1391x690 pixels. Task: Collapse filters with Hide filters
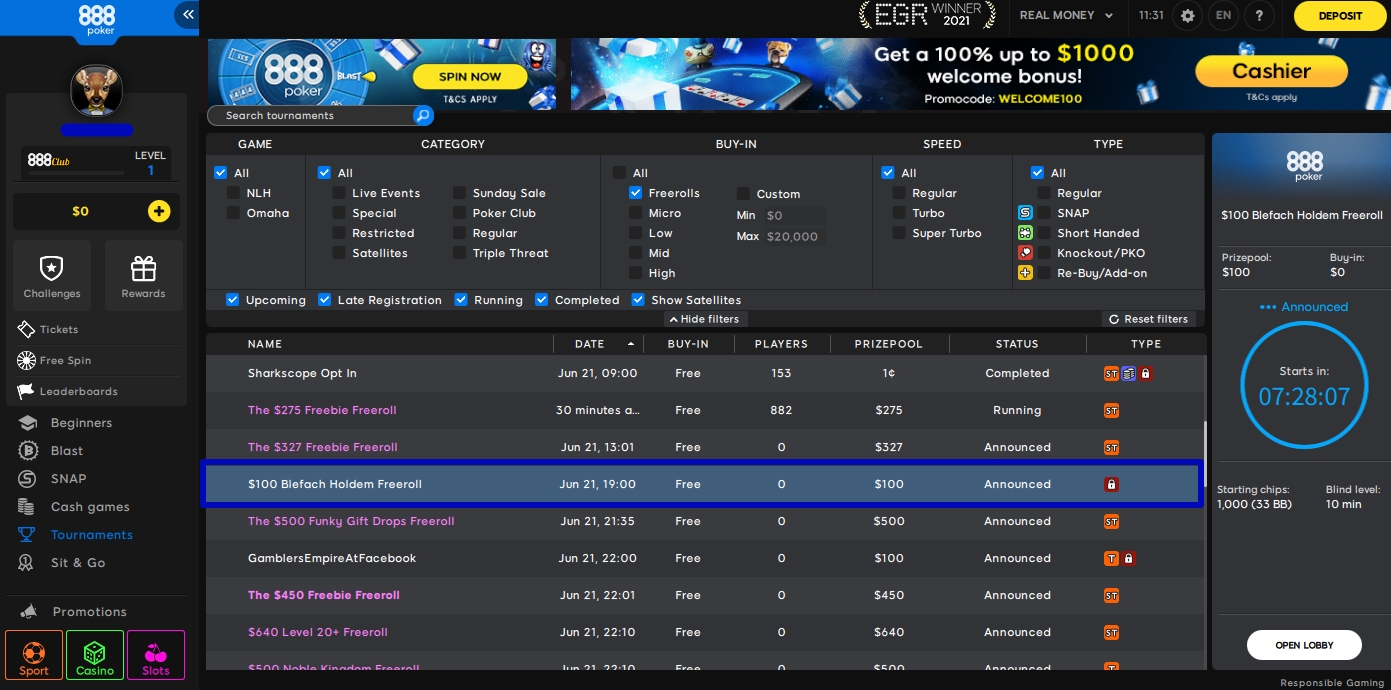tap(705, 319)
